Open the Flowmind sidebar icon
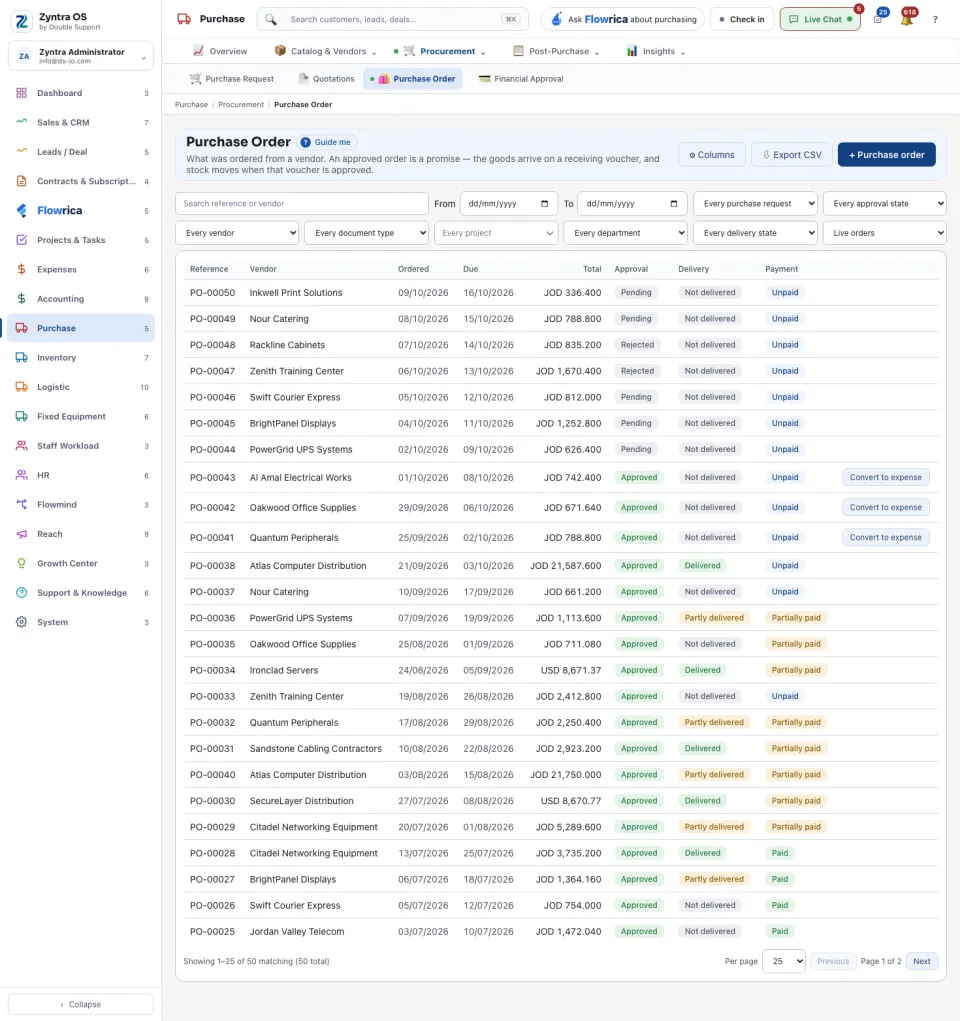Screen dimensions: 960x1021 [x=21, y=504]
